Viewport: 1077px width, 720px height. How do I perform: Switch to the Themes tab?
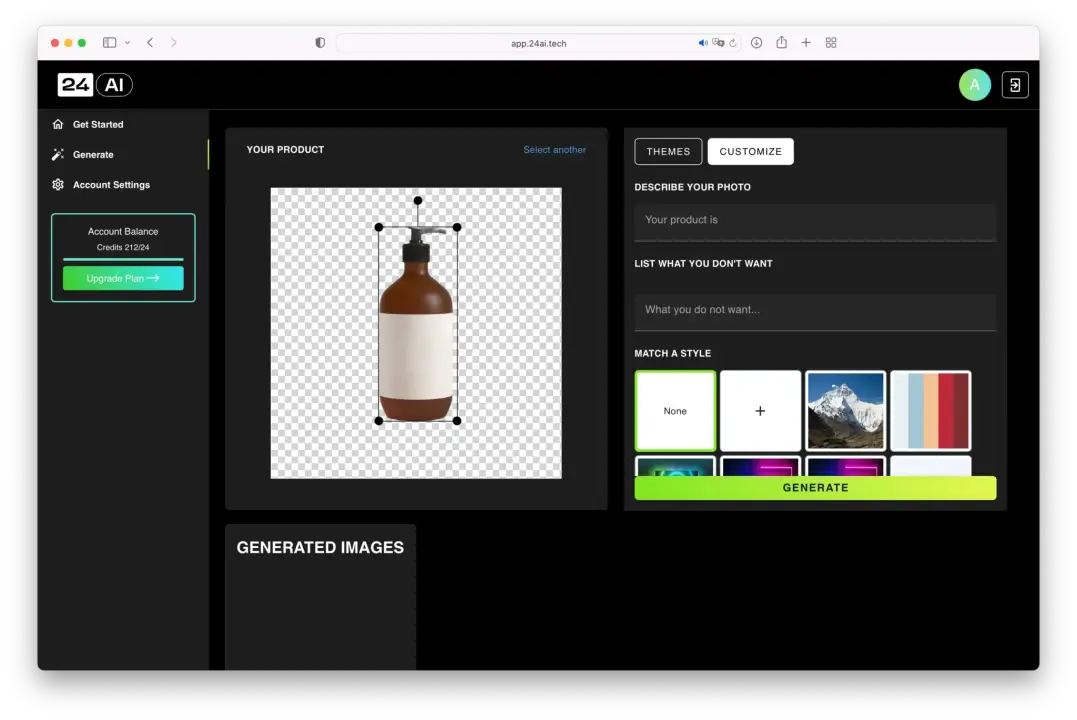pos(668,151)
